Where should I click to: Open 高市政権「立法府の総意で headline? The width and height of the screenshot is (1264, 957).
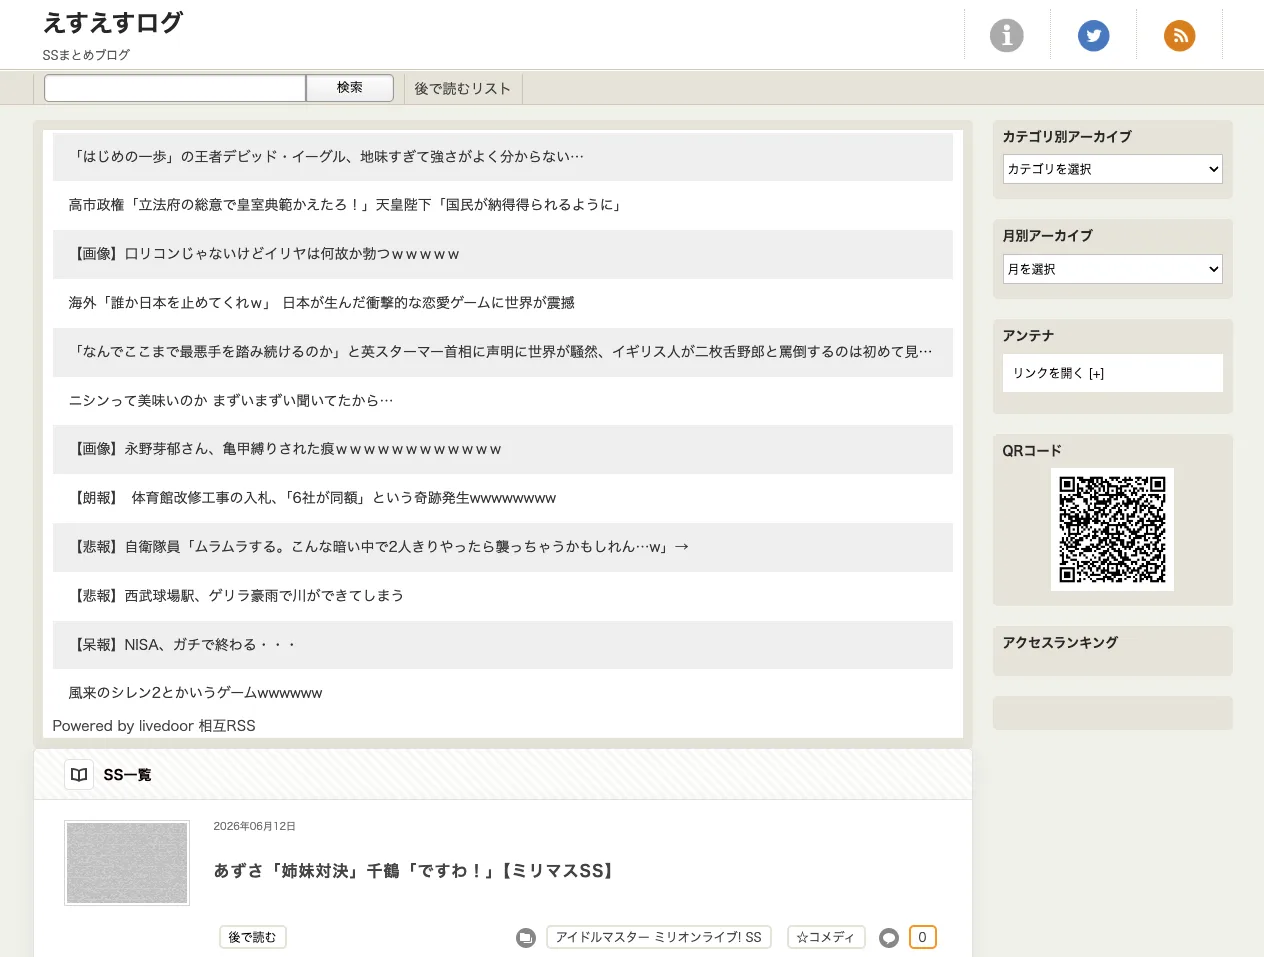point(347,205)
